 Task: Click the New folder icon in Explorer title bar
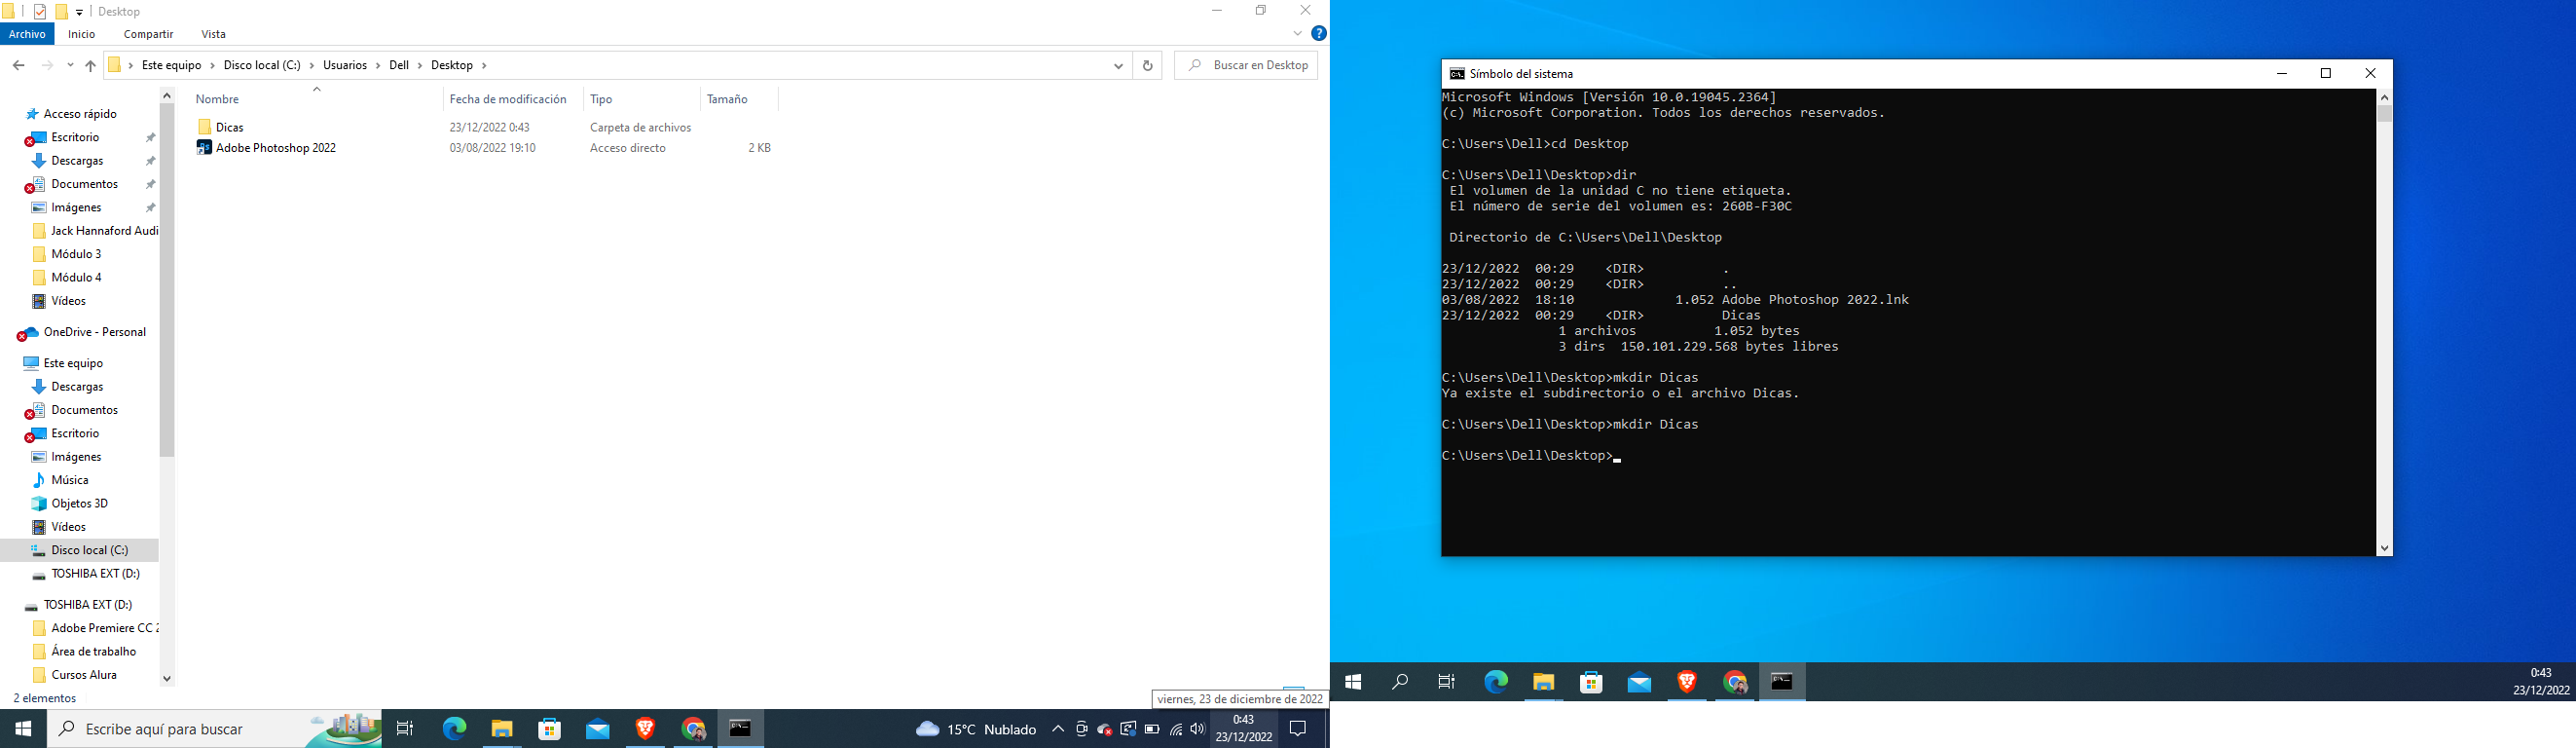pyautogui.click(x=61, y=12)
